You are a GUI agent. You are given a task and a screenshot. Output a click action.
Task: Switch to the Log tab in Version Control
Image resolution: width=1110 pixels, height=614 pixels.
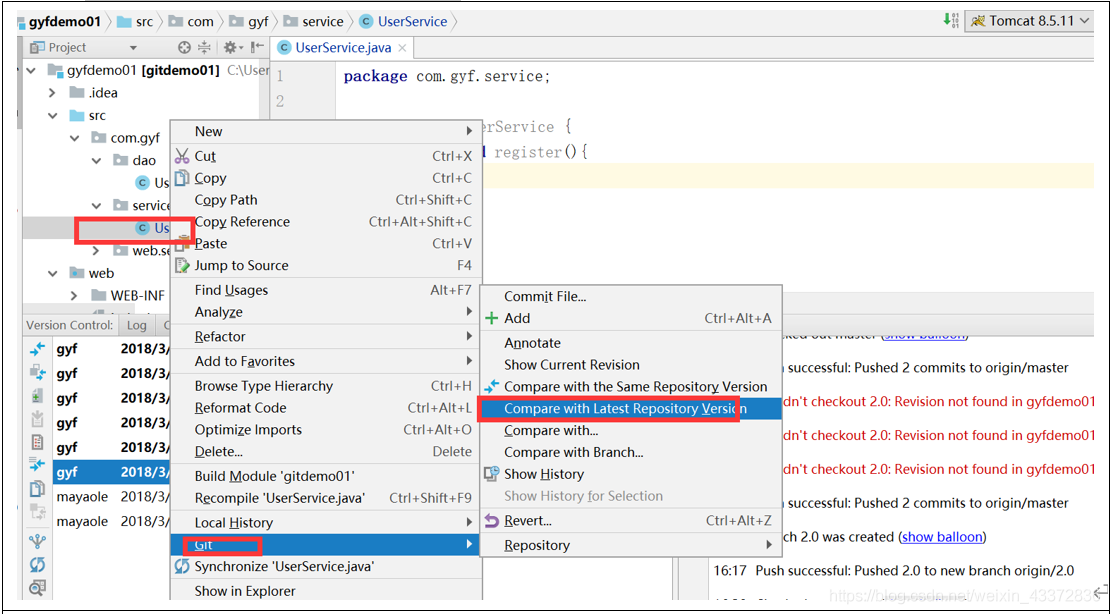tap(137, 325)
